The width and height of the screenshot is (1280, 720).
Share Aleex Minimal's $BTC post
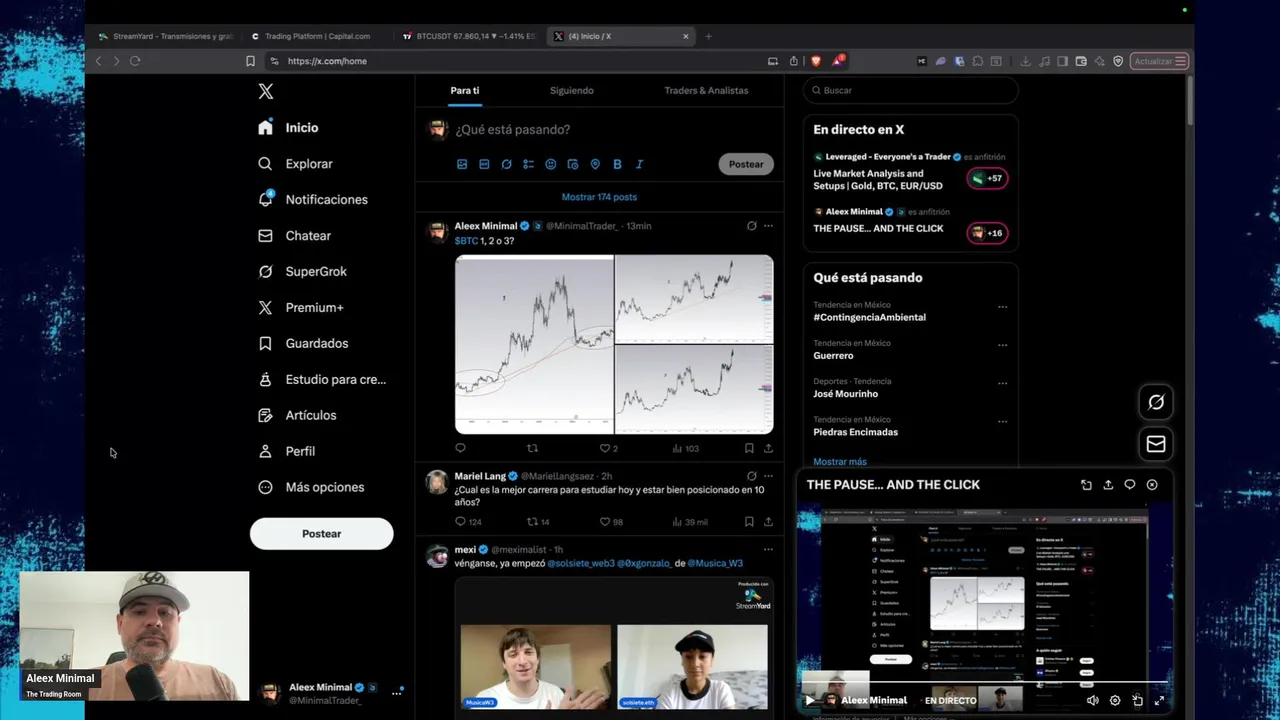[x=768, y=448]
